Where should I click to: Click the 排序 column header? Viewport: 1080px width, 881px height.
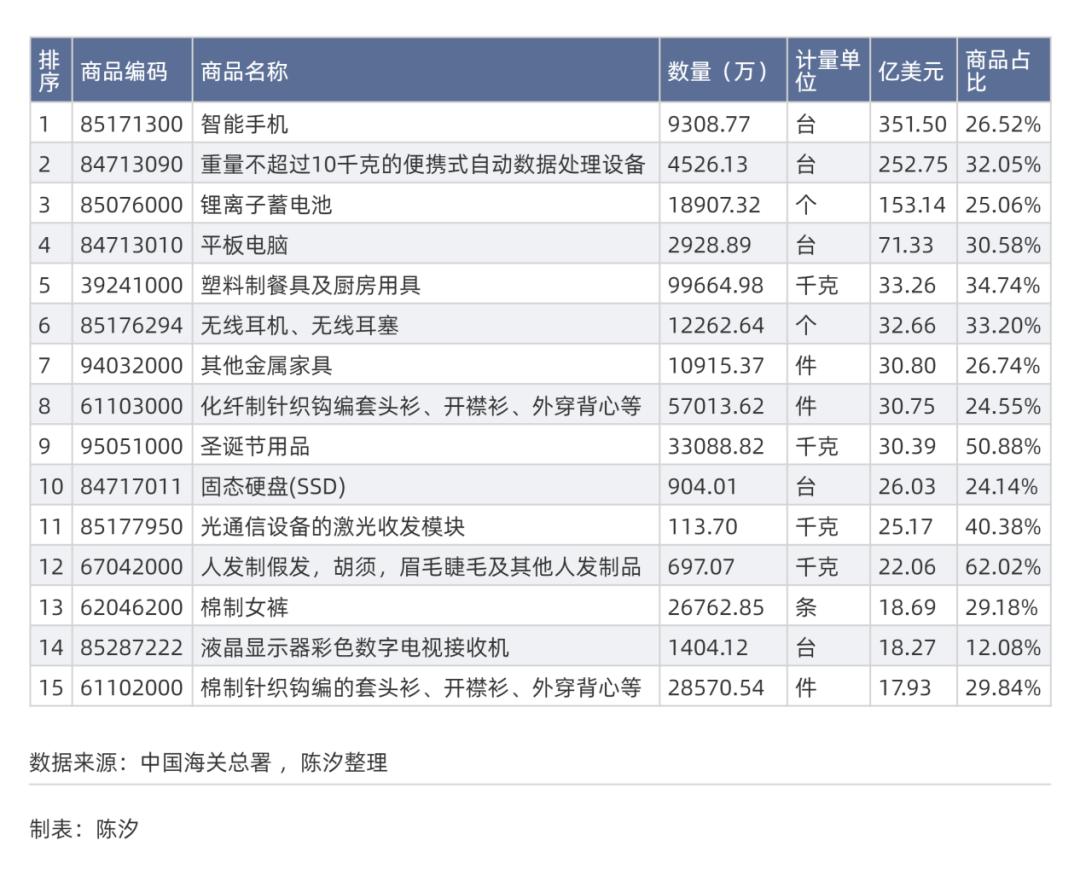(x=50, y=69)
